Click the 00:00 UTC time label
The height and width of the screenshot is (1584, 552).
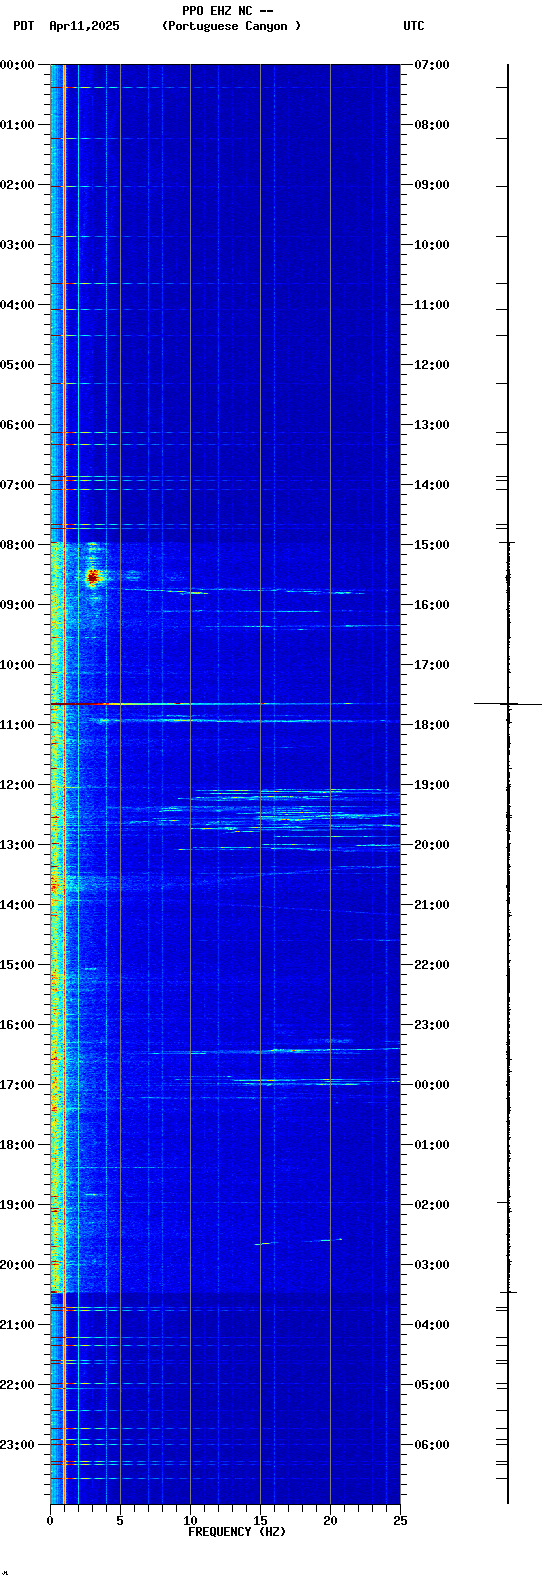tap(432, 1085)
